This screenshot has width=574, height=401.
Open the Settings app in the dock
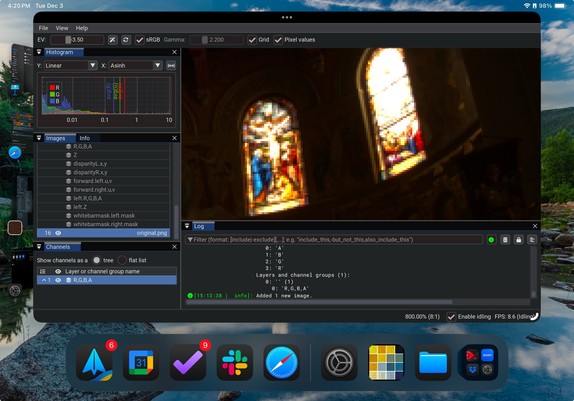[339, 363]
